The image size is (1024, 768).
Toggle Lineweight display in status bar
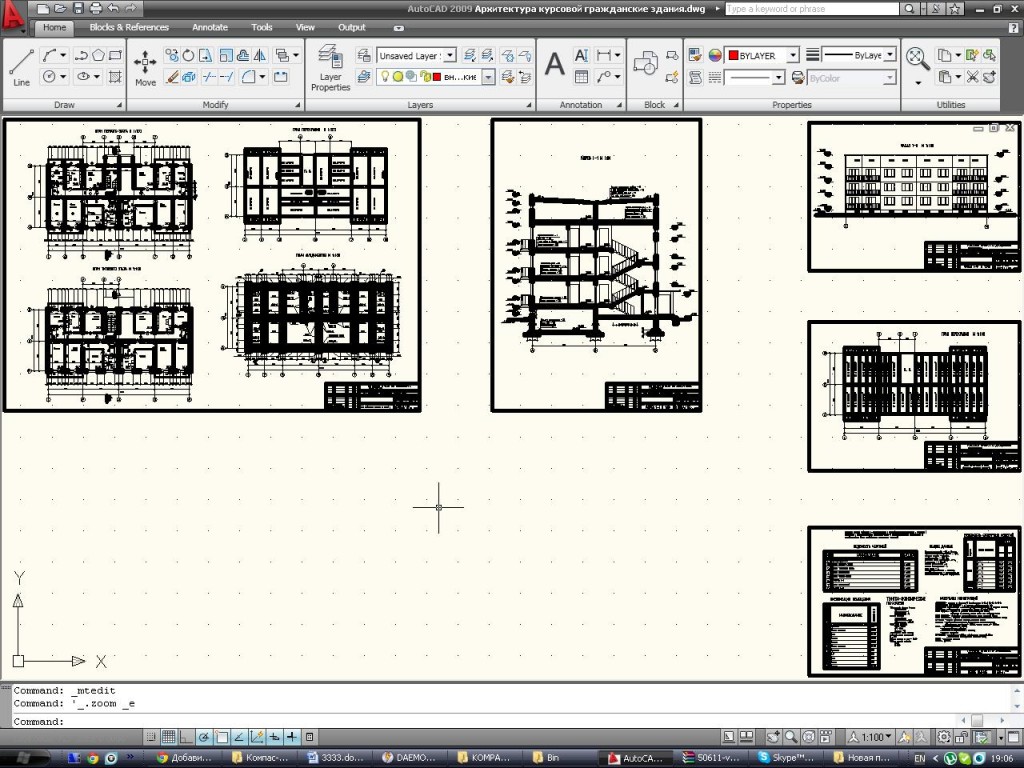coord(292,737)
